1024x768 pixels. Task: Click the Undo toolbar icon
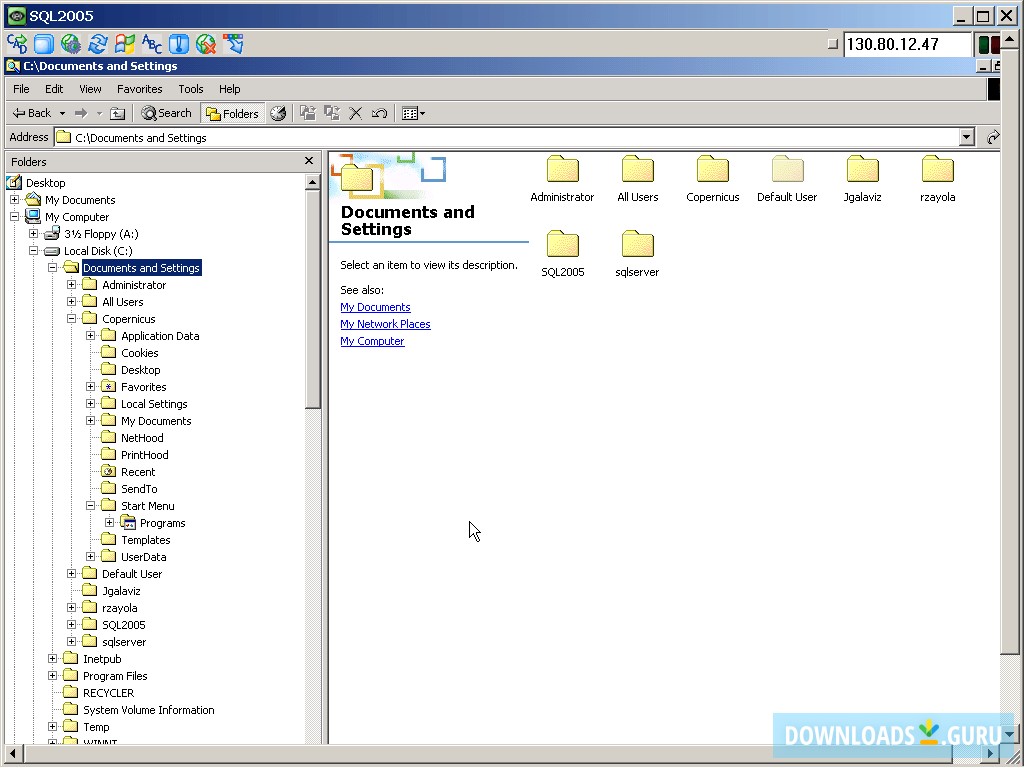tap(379, 114)
